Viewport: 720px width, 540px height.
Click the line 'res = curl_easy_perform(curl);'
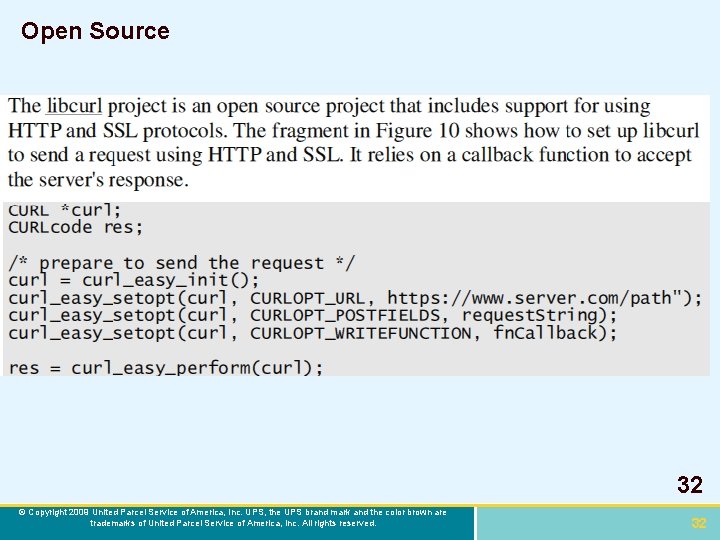(166, 368)
